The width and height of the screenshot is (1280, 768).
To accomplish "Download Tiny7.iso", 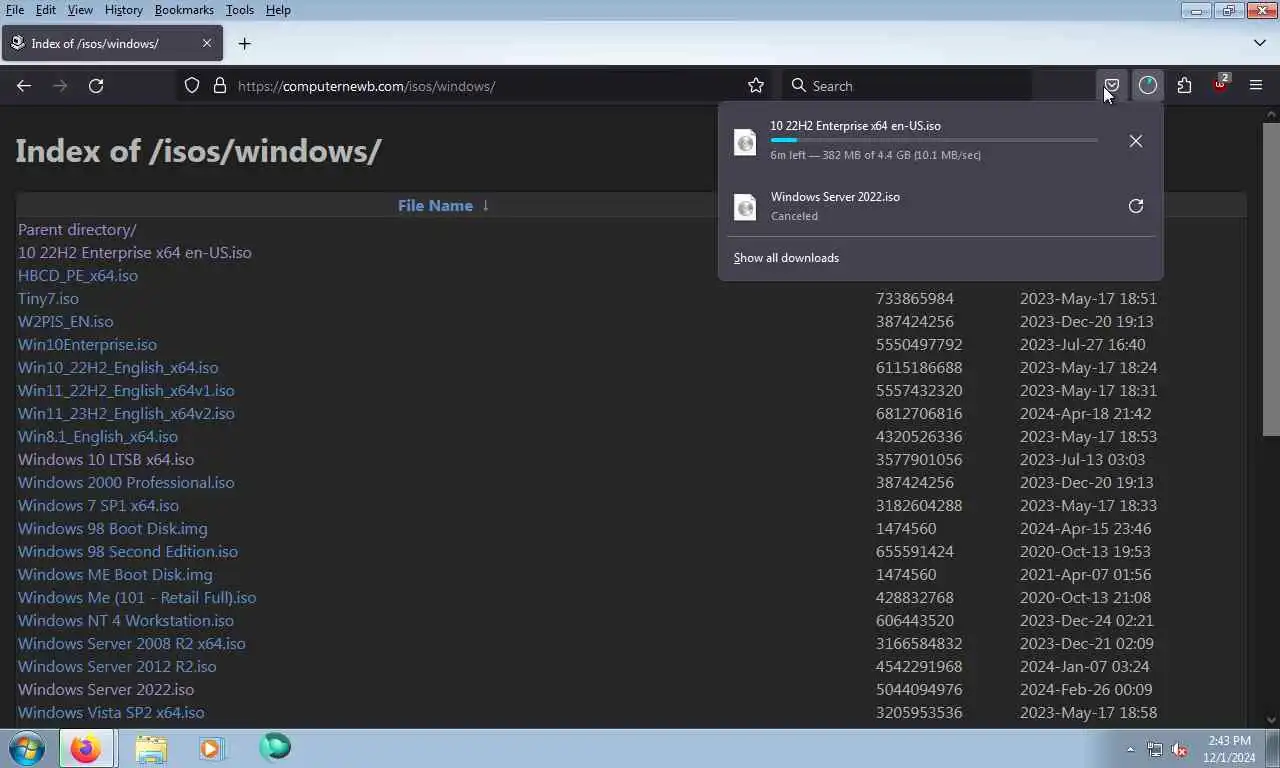I will point(48,298).
